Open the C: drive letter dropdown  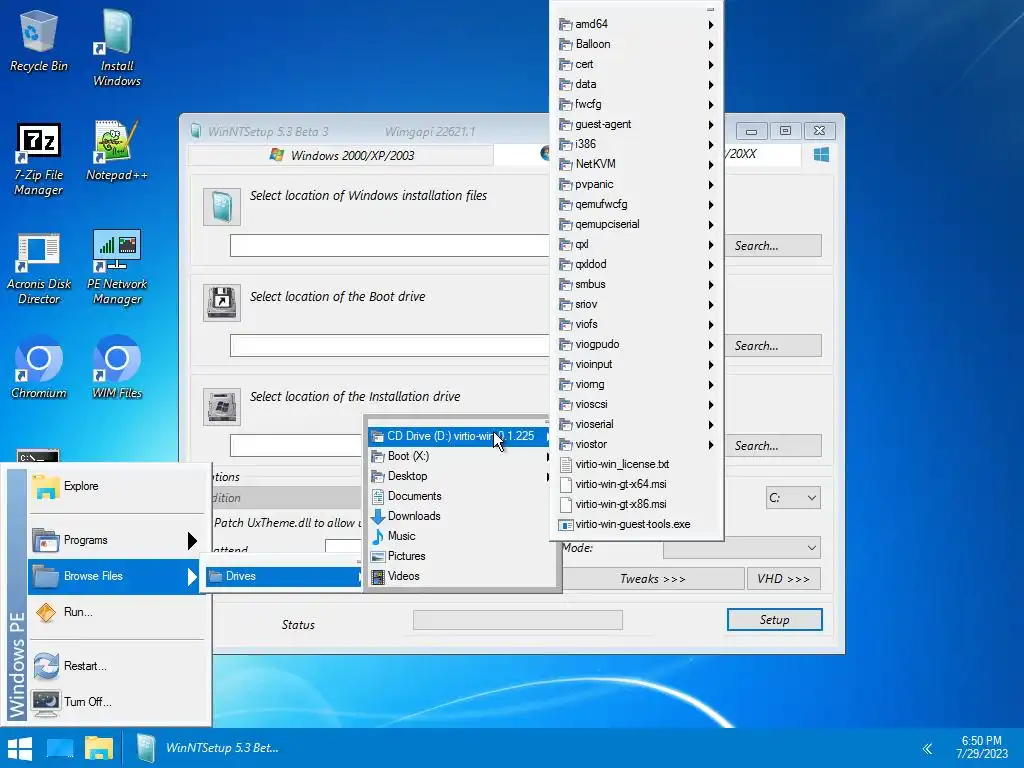pos(793,498)
